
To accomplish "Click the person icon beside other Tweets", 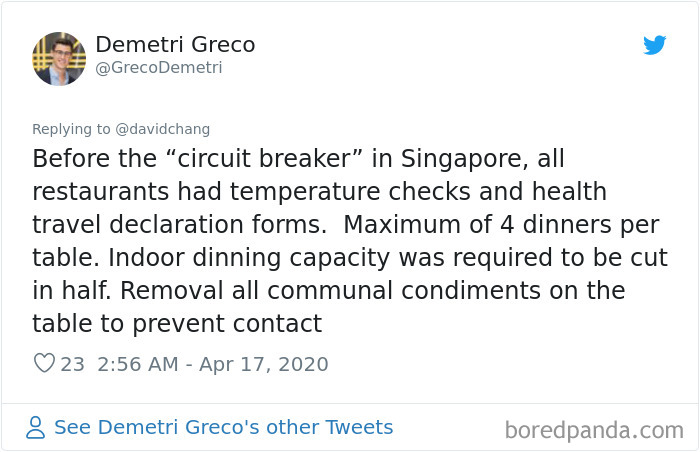I will tap(35, 427).
